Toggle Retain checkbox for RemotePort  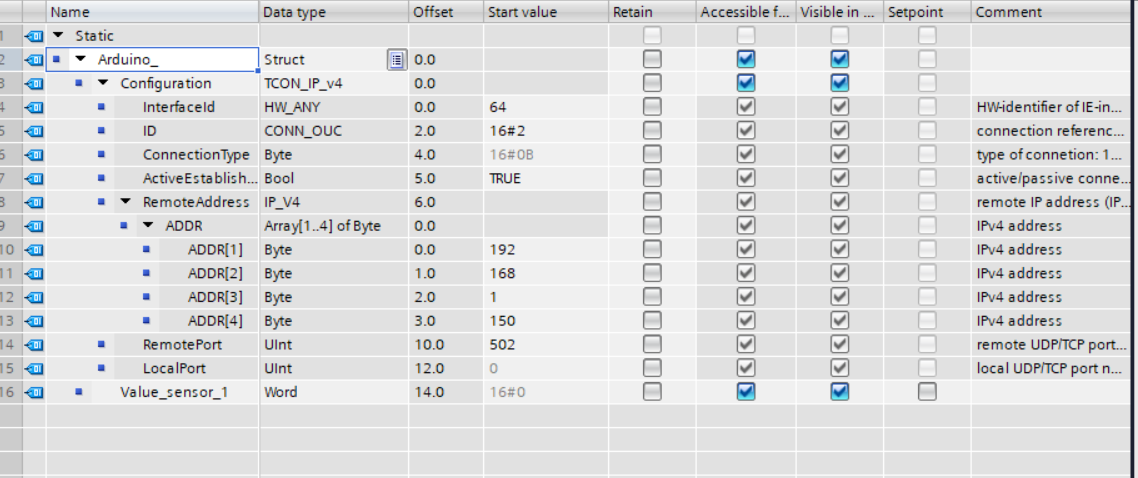coord(652,345)
